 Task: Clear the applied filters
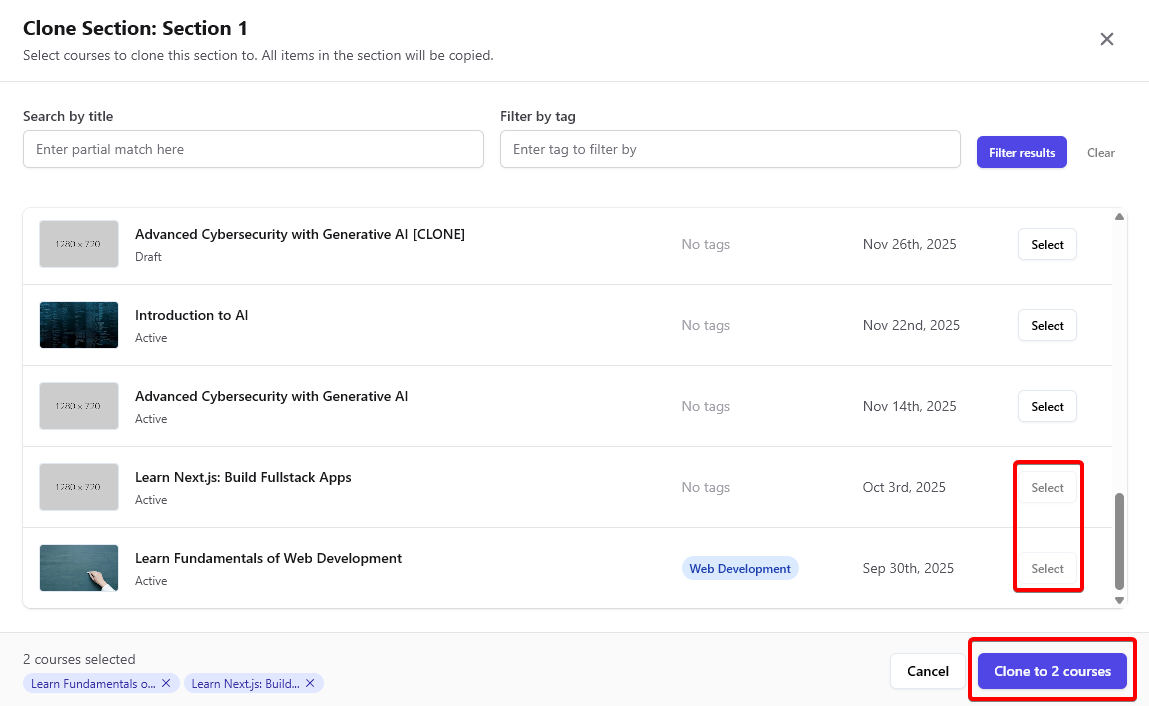click(1100, 153)
